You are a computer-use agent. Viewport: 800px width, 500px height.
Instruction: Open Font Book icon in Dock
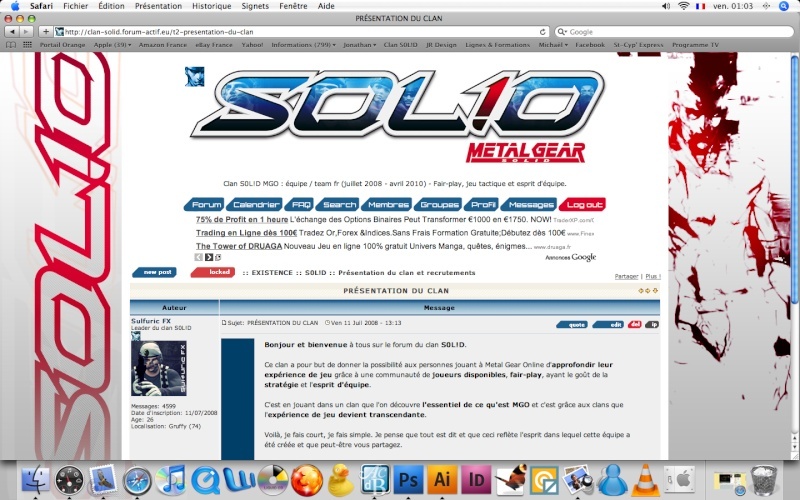374,480
